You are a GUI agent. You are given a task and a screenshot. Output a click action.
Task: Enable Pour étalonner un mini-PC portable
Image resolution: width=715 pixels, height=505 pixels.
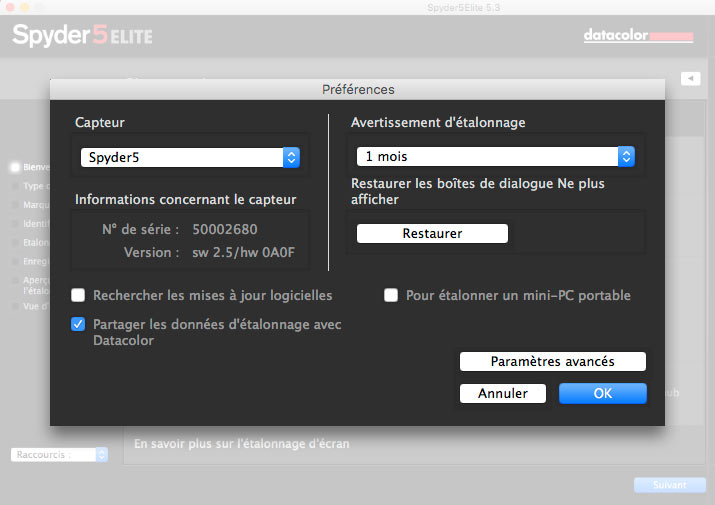tap(391, 295)
